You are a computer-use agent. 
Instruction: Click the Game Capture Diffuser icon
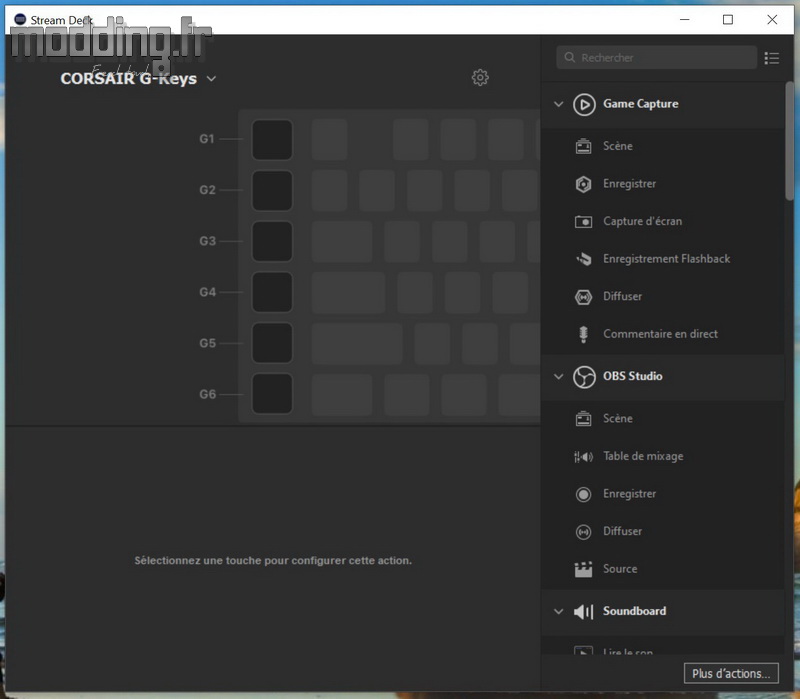point(583,297)
